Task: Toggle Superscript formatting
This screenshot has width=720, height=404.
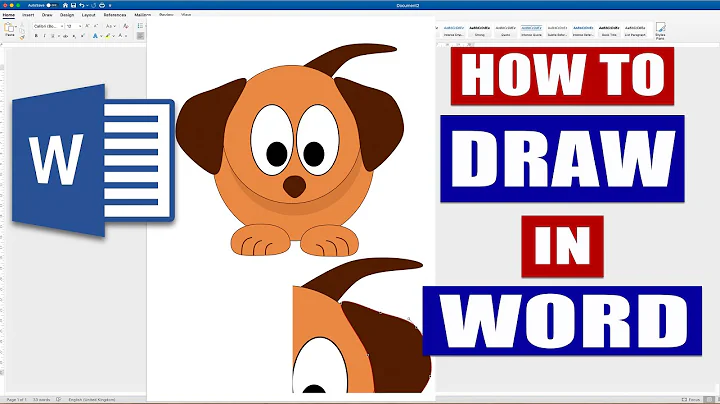Action: click(x=83, y=36)
